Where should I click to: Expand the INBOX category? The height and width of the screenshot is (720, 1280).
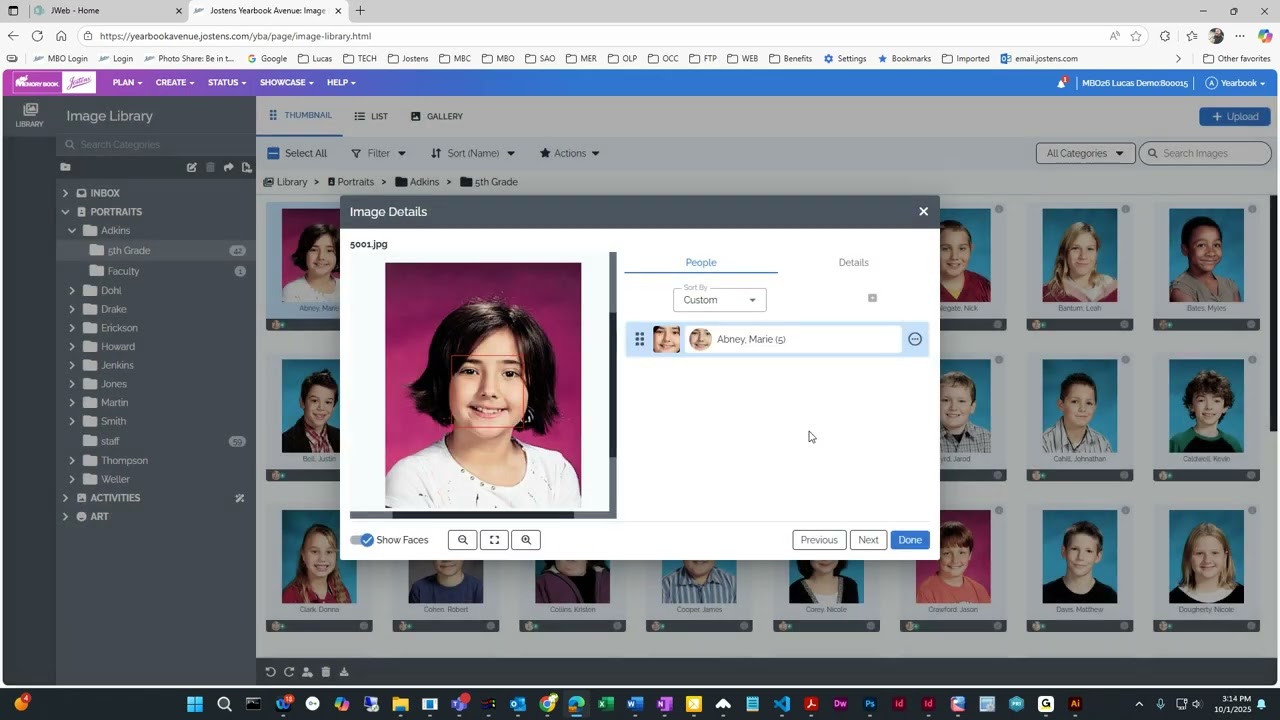tap(65, 193)
